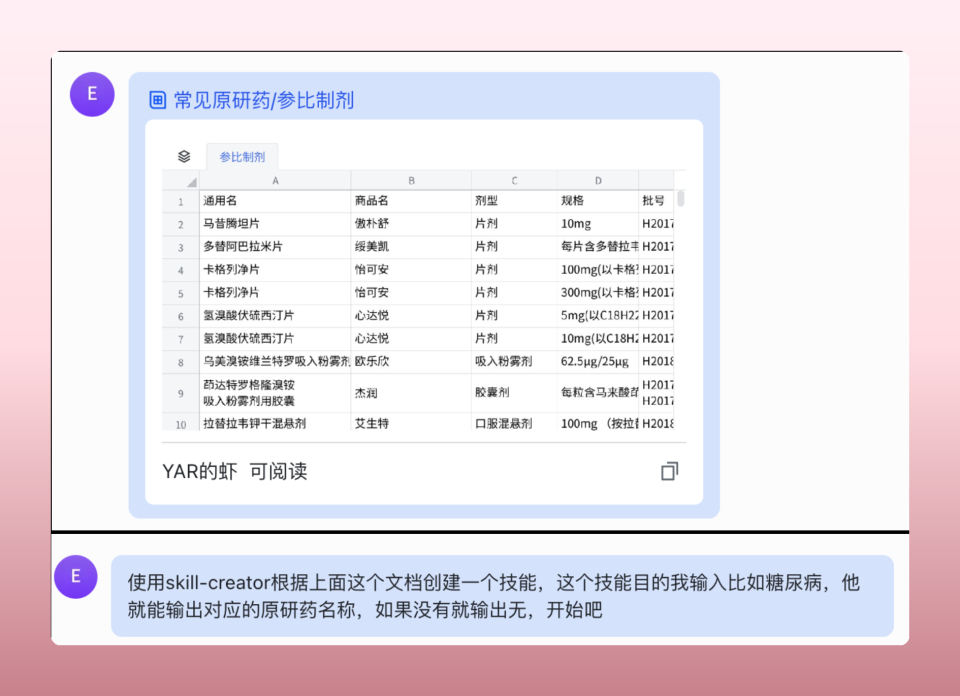Expand column header C in the spreadsheet

pos(513,181)
